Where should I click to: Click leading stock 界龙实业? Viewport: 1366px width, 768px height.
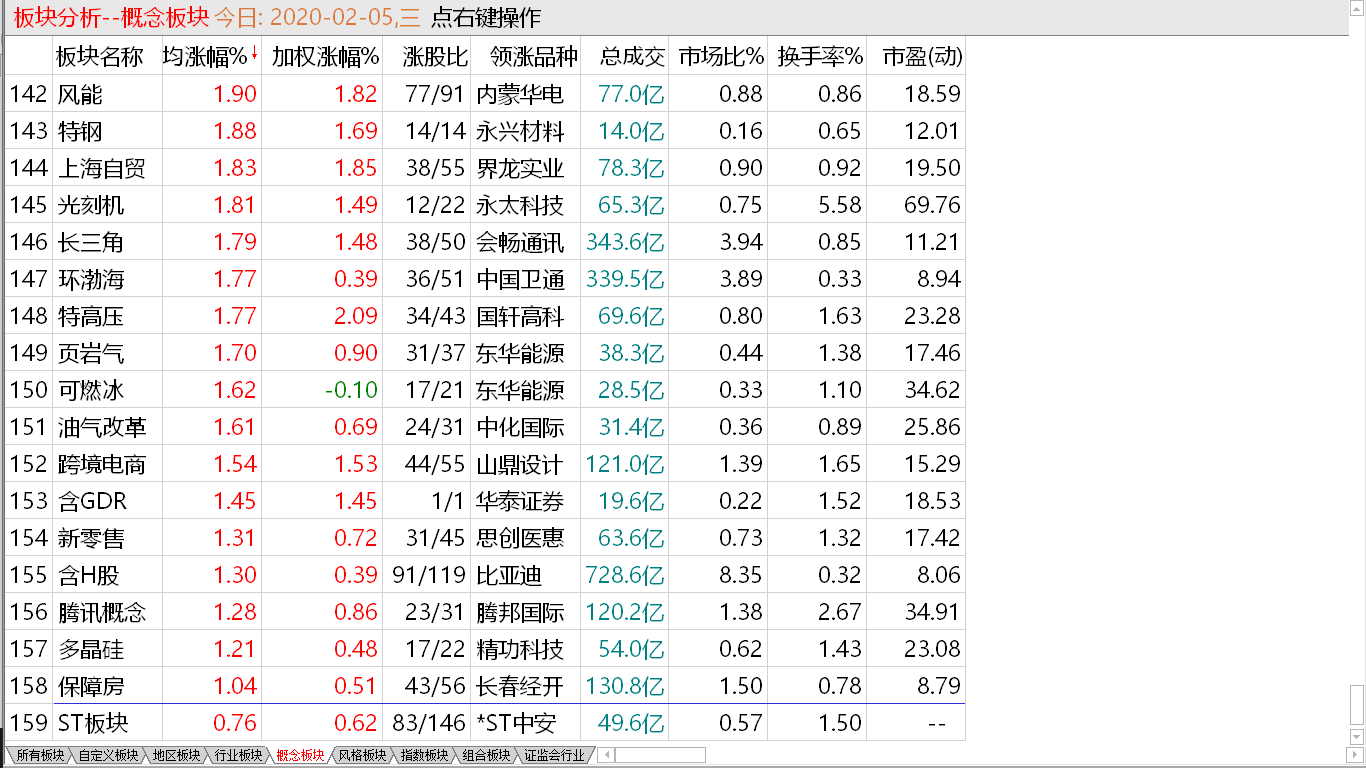pos(520,168)
